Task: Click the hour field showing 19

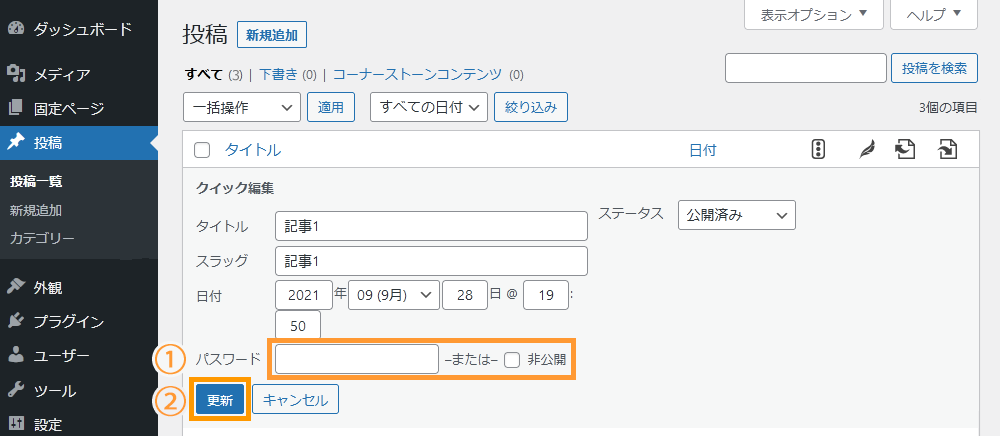Action: [546, 295]
